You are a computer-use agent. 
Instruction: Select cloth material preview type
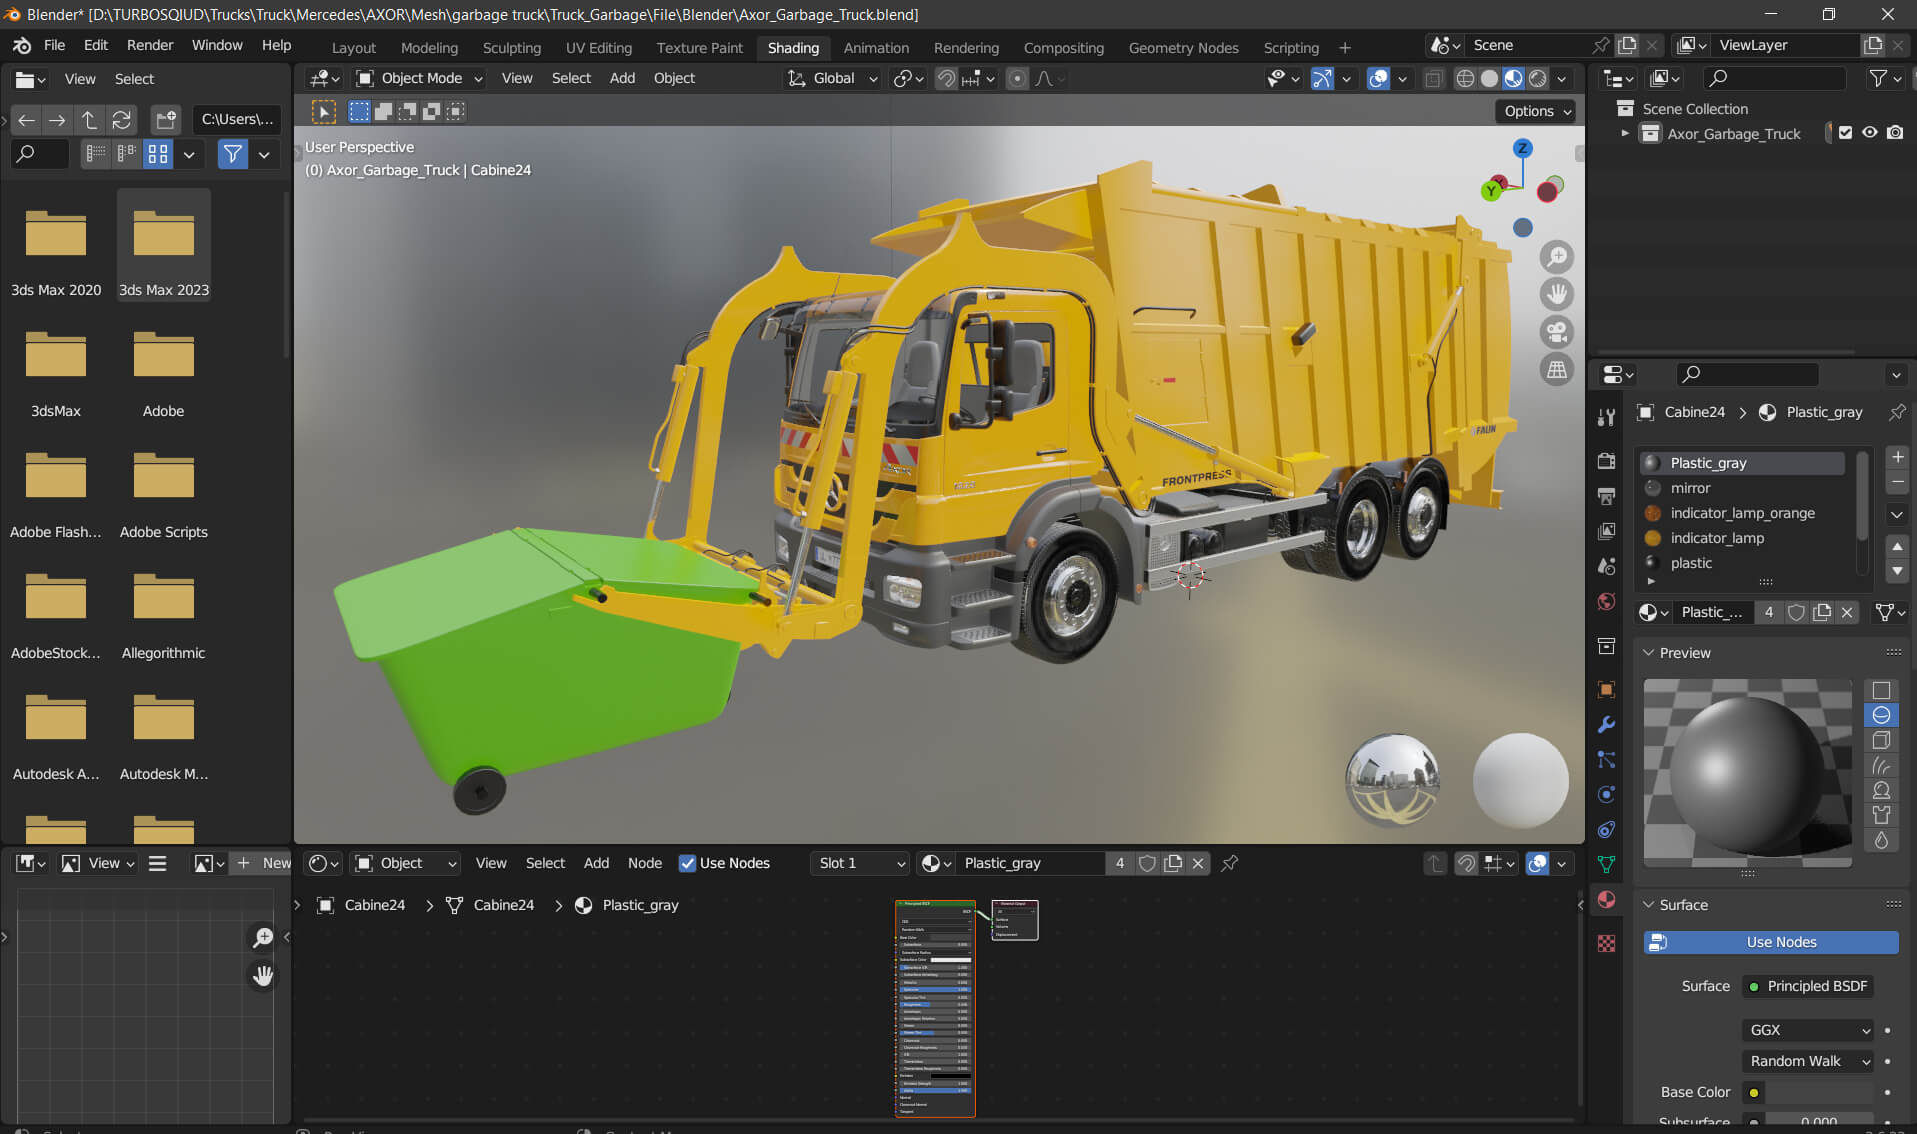pyautogui.click(x=1881, y=815)
